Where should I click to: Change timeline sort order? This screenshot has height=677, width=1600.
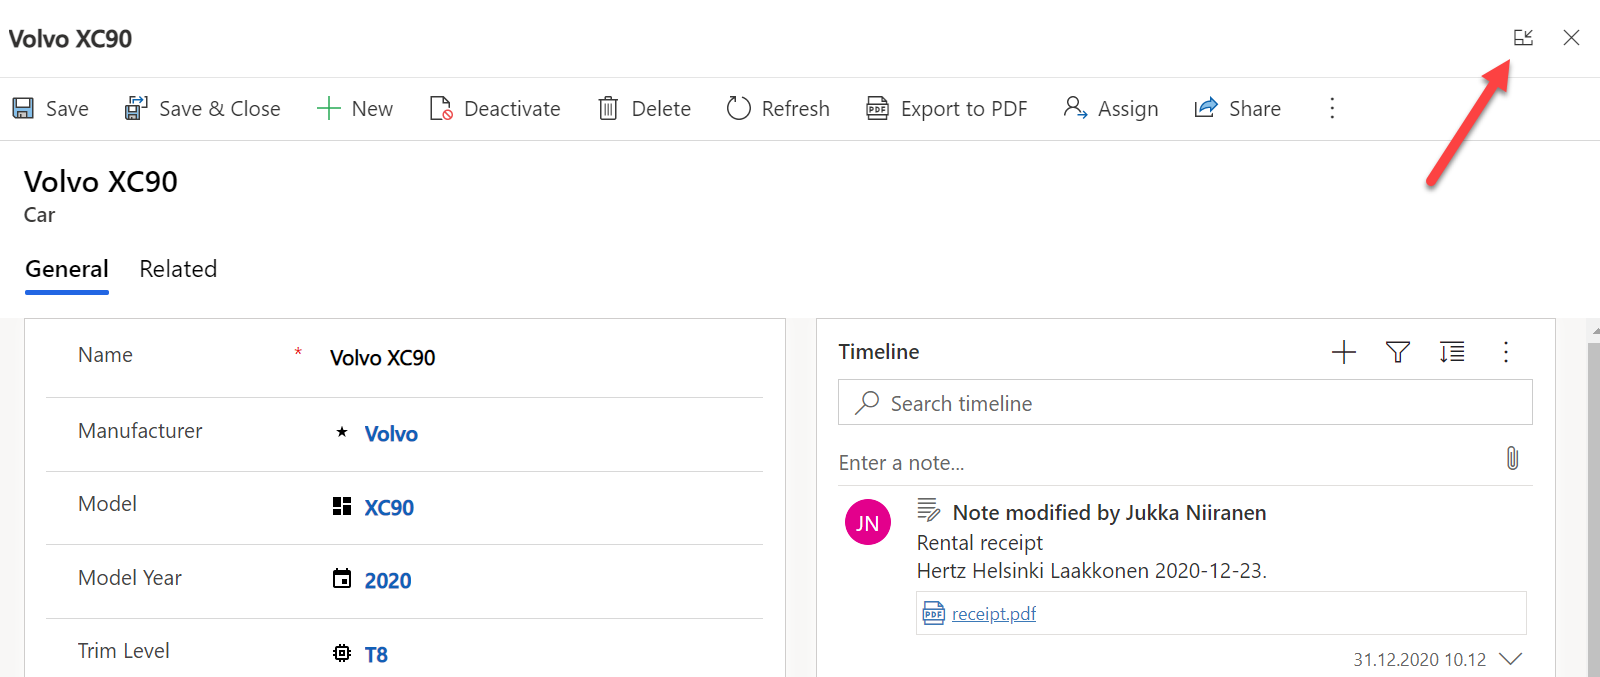[1452, 352]
